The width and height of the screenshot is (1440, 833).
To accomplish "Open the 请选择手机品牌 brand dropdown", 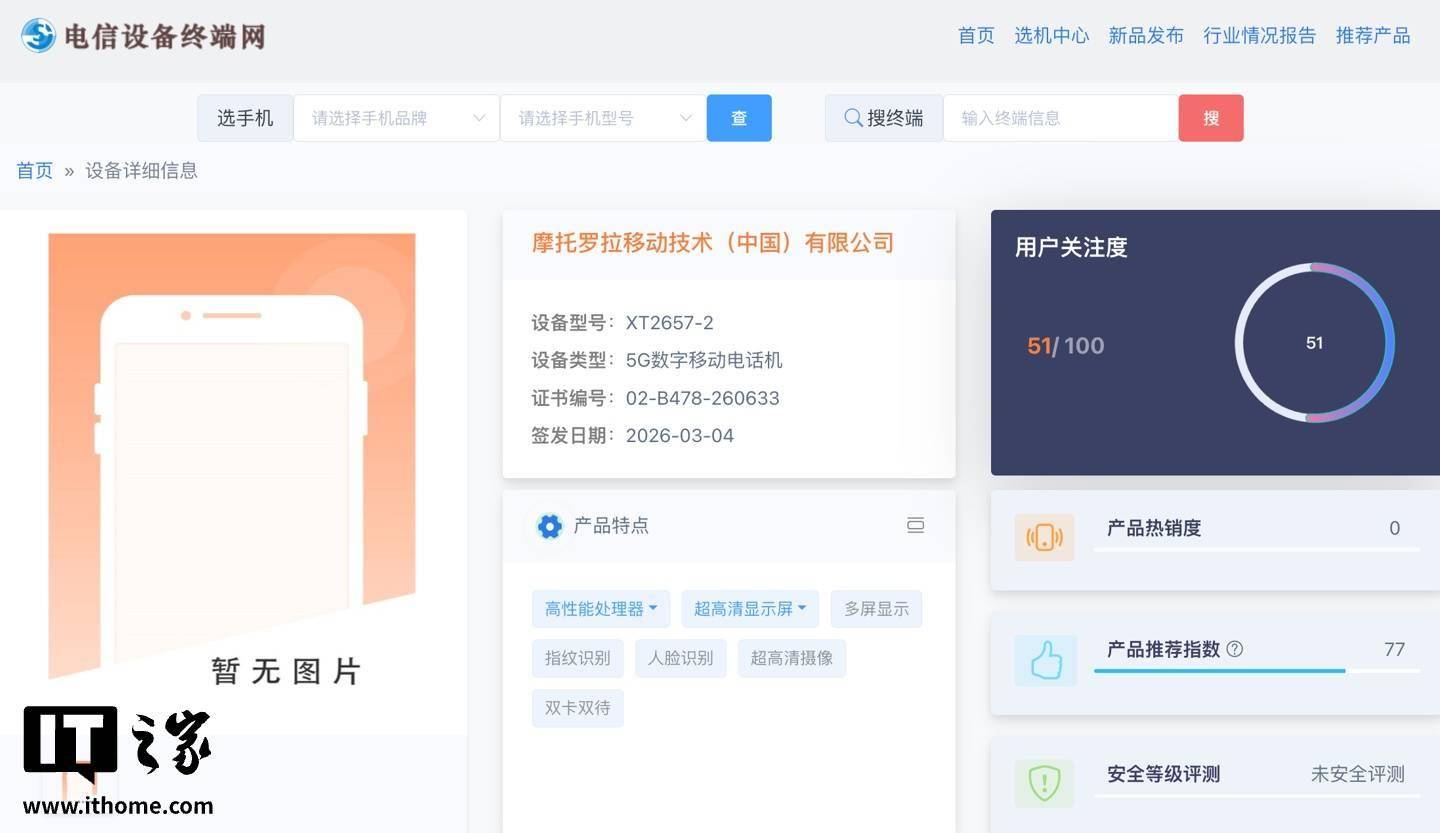I will [396, 118].
